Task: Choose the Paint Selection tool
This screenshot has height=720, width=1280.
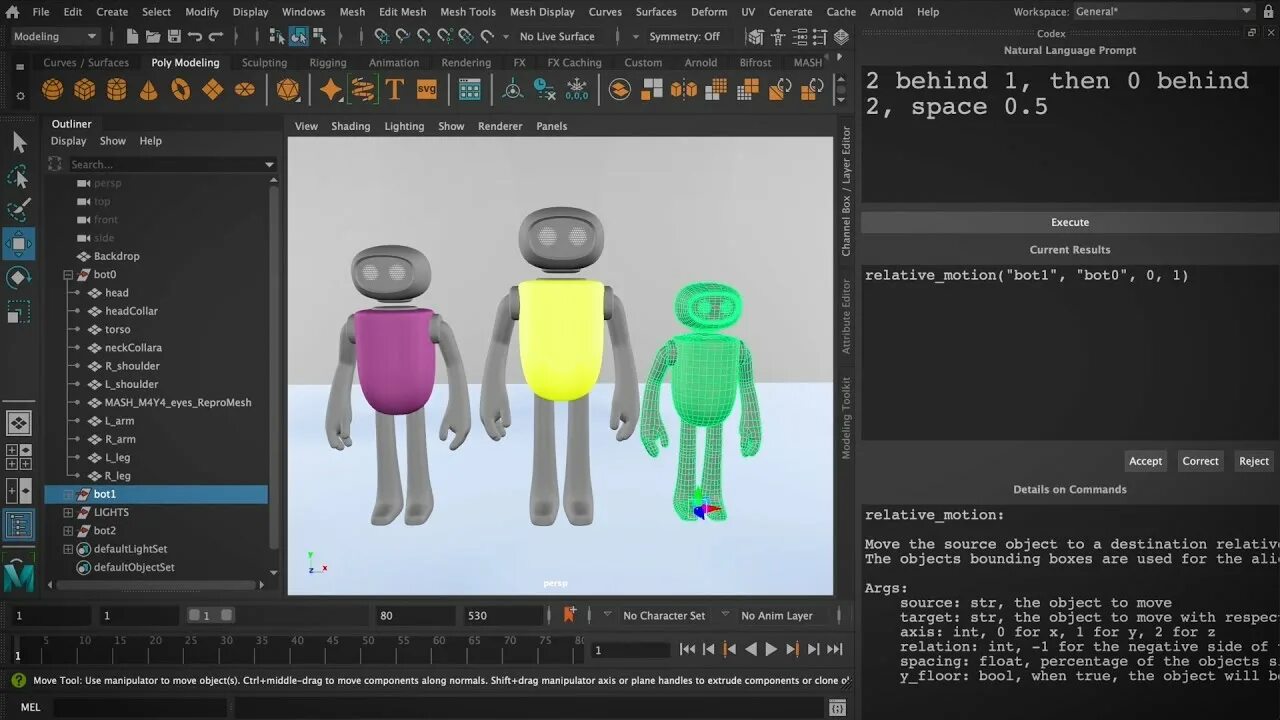Action: click(19, 210)
